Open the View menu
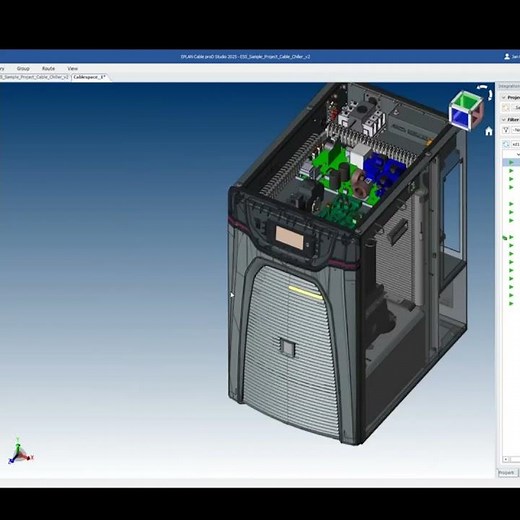 tap(72, 68)
